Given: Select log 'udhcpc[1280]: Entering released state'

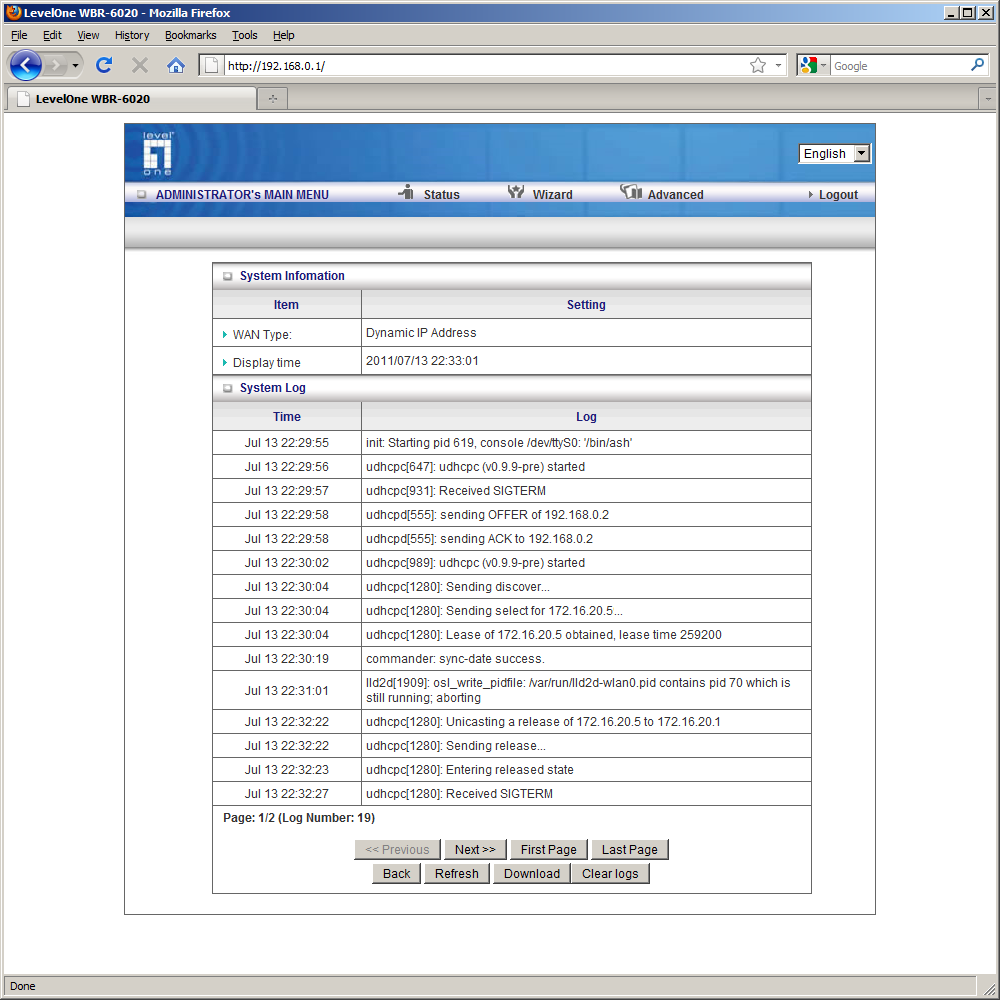Looking at the screenshot, I should click(470, 770).
